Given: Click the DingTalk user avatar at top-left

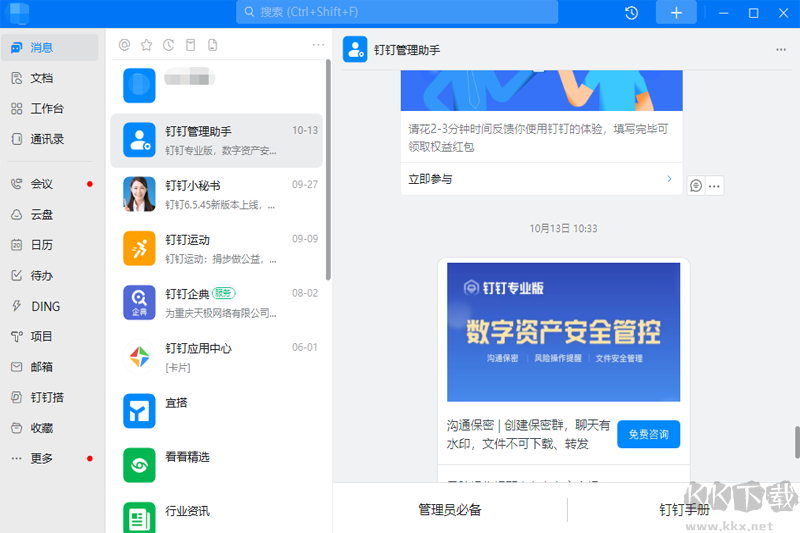Looking at the screenshot, I should pos(19,13).
